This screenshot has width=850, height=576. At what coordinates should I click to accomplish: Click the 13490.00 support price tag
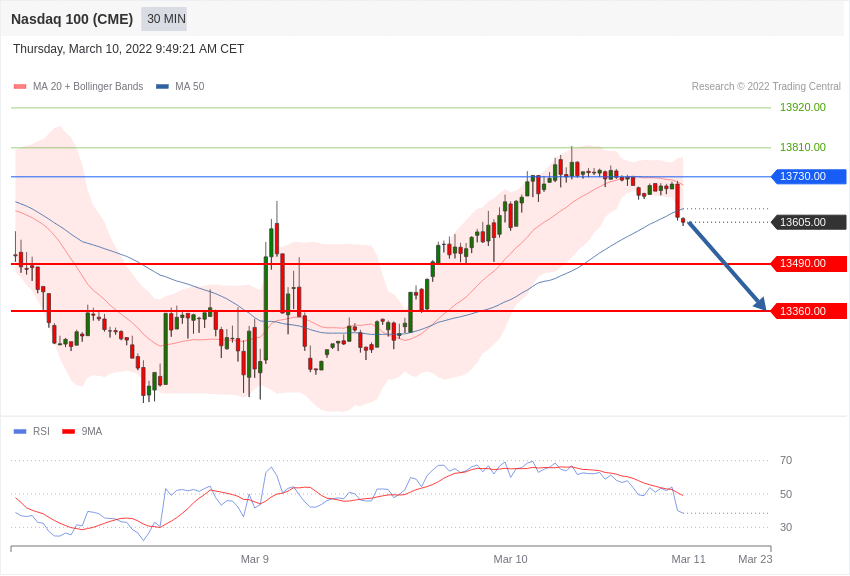pyautogui.click(x=809, y=263)
